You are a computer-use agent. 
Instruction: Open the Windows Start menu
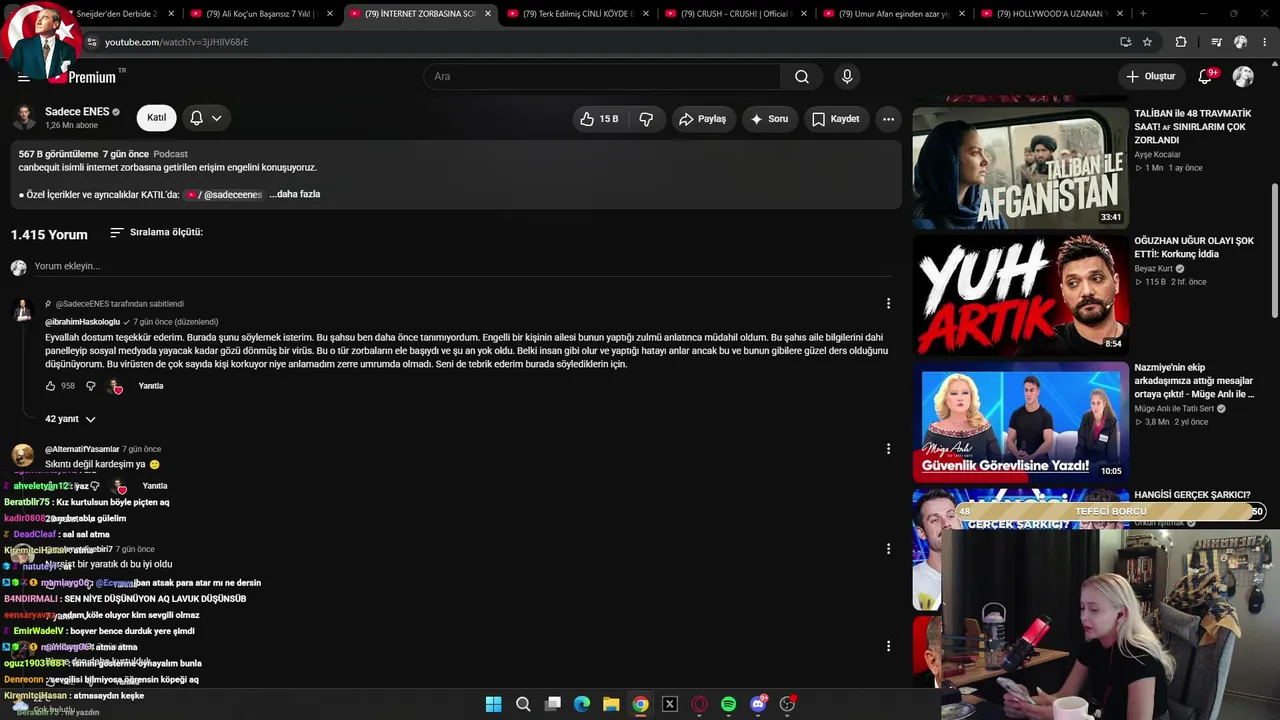493,704
